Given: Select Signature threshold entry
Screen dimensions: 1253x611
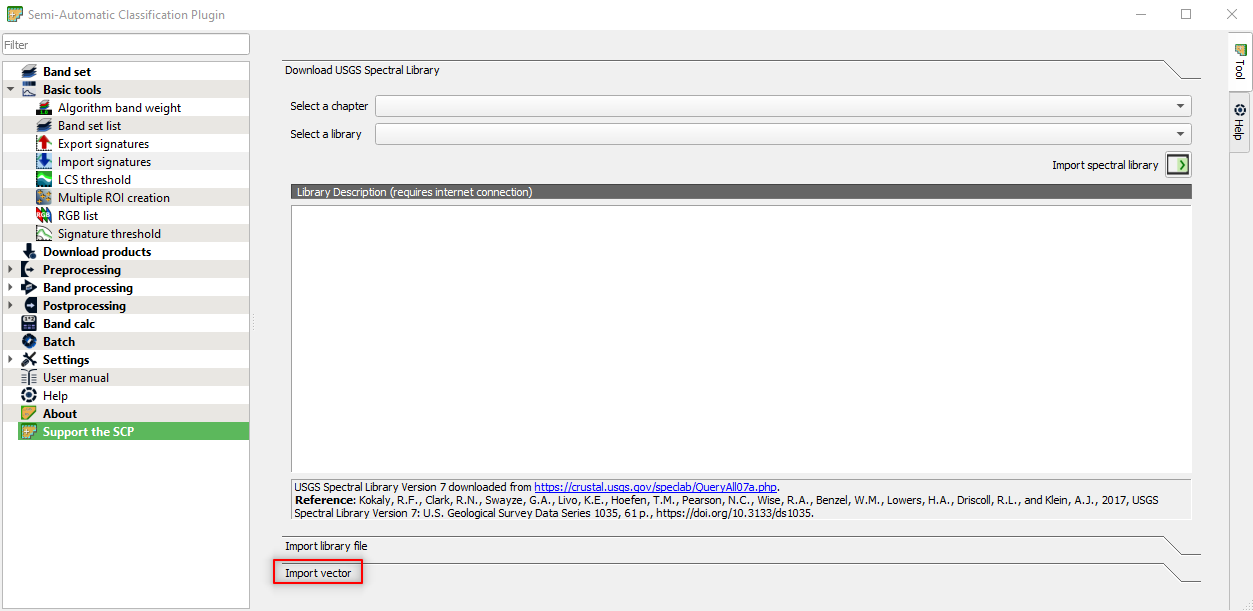Looking at the screenshot, I should (109, 234).
